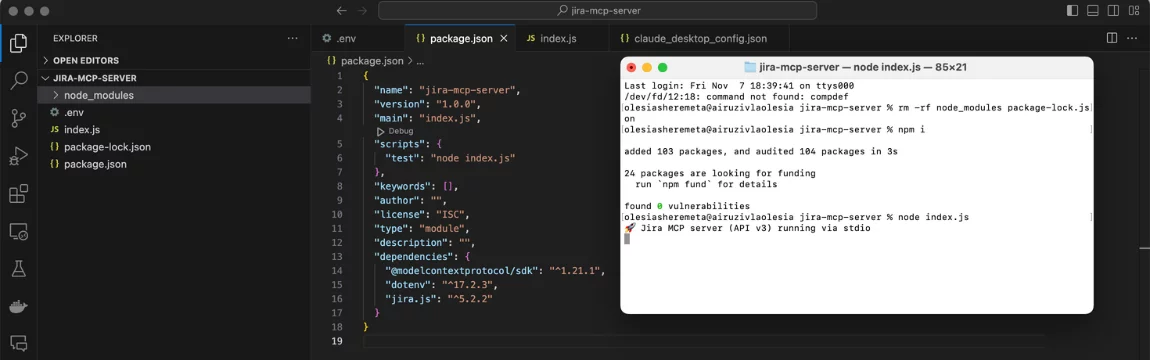Click the gear icon on .env tab

click(x=326, y=38)
